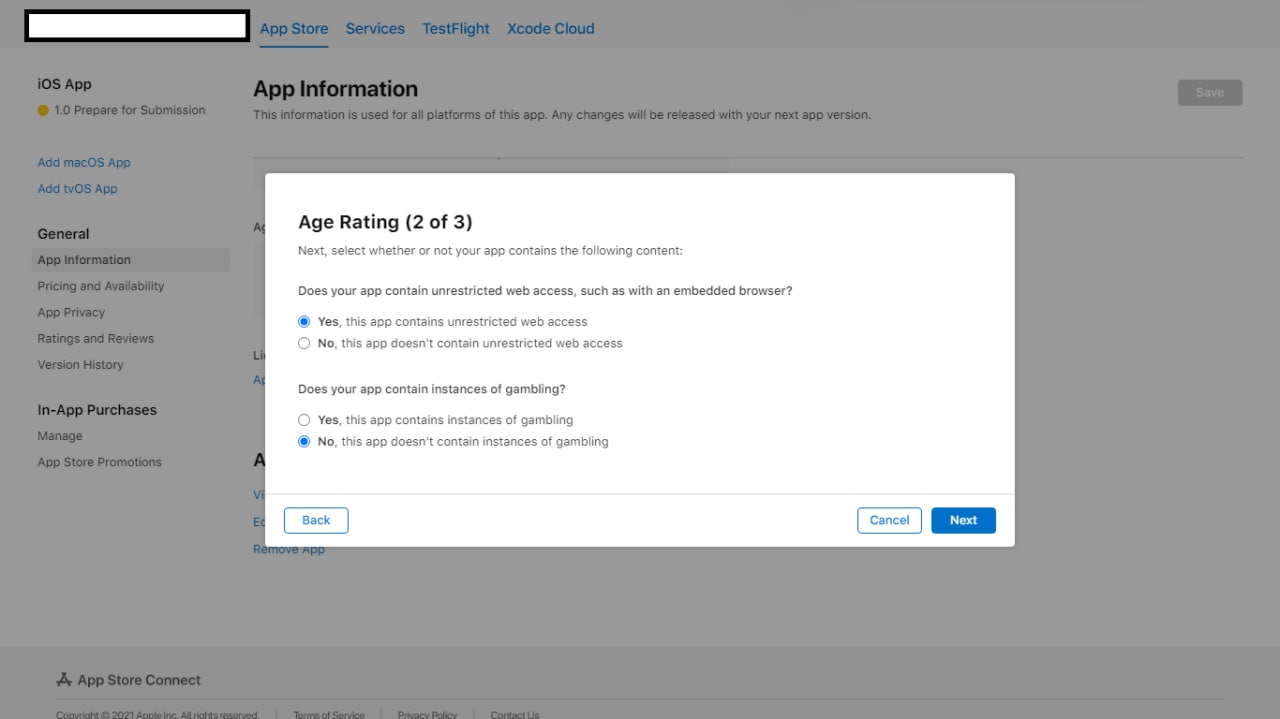Open Manage under In-App Purchases
Viewport: 1280px width, 719px height.
click(60, 436)
